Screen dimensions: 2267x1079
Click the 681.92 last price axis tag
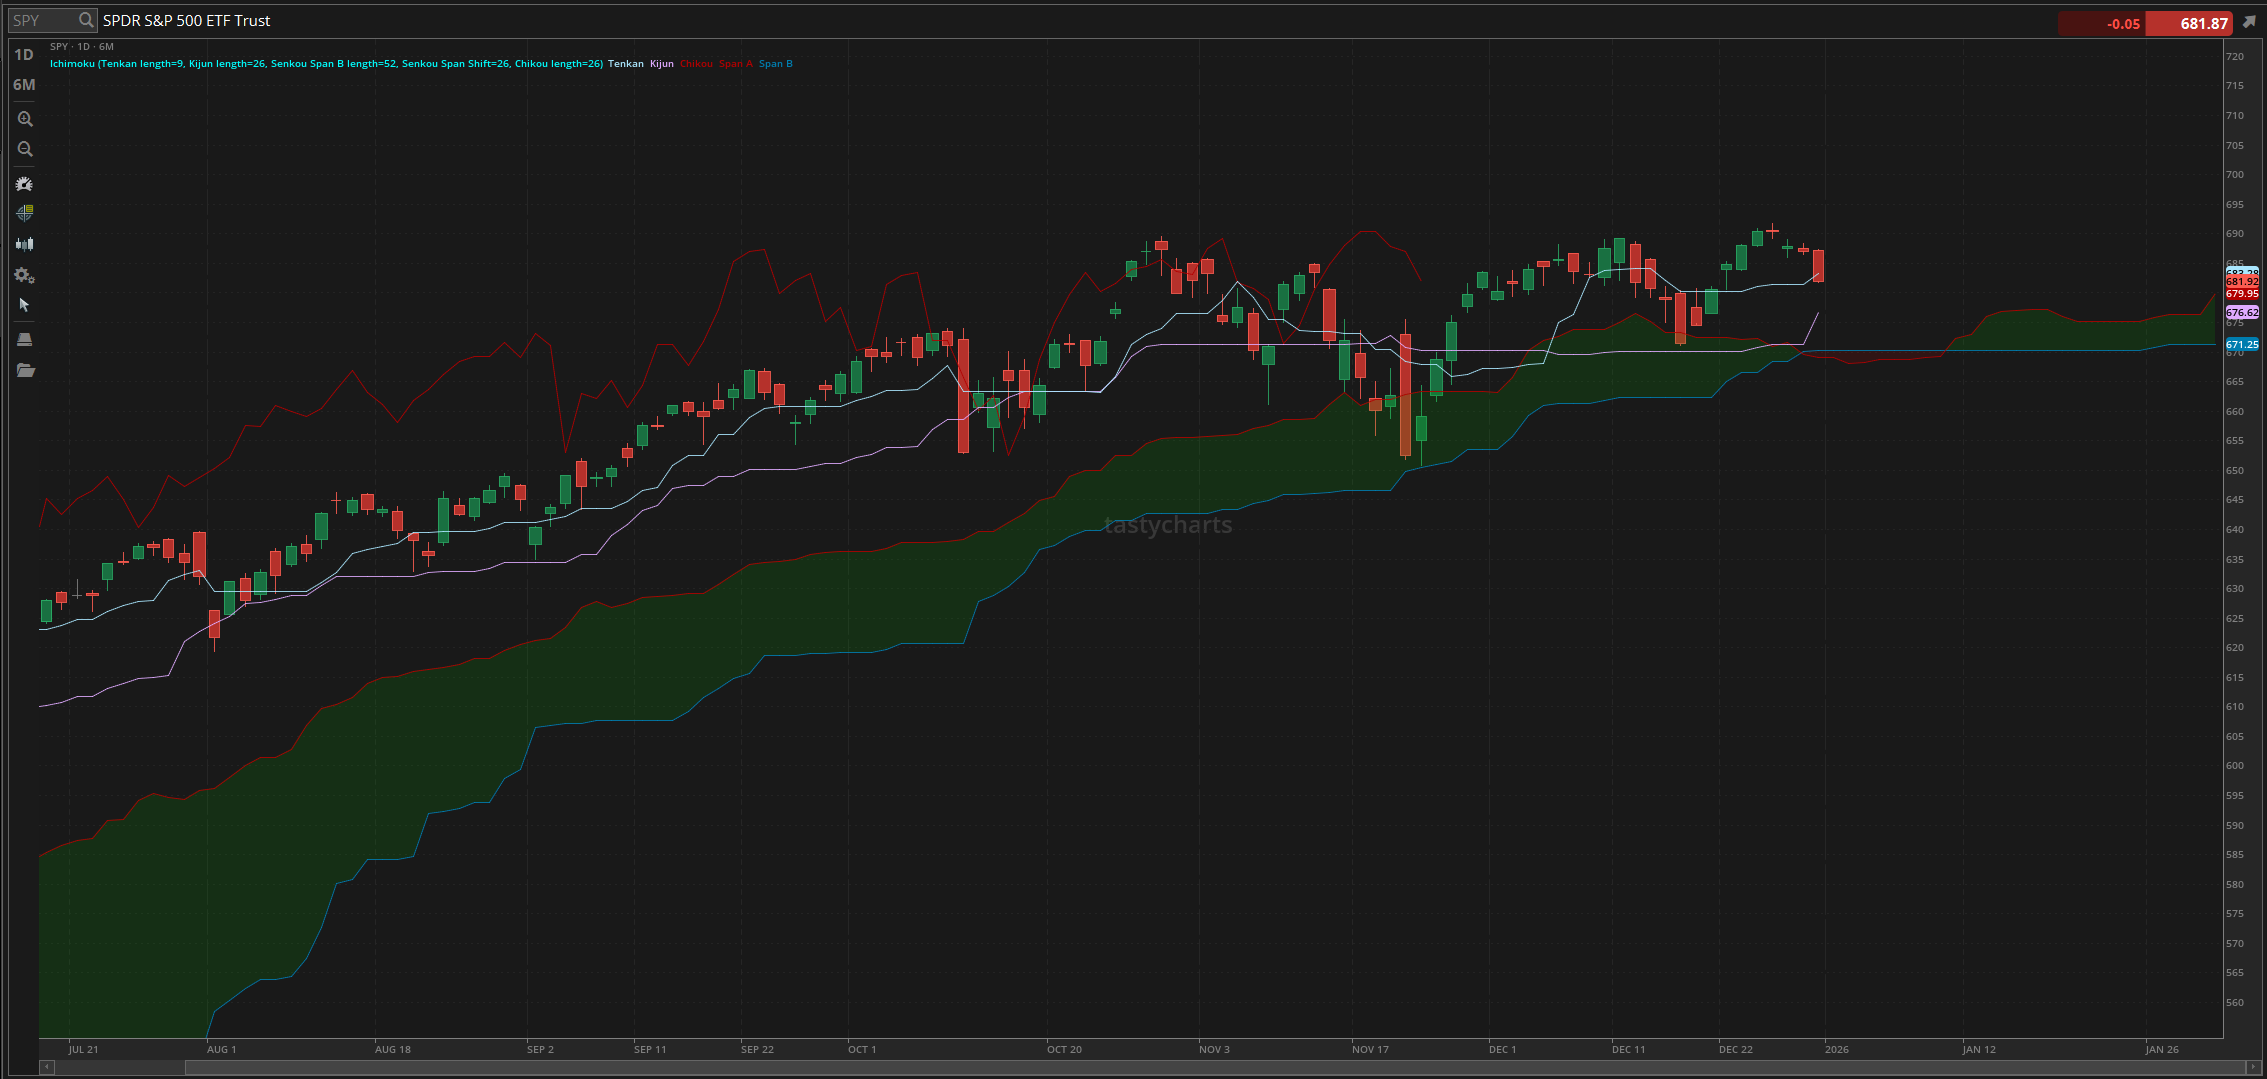pos(2242,282)
